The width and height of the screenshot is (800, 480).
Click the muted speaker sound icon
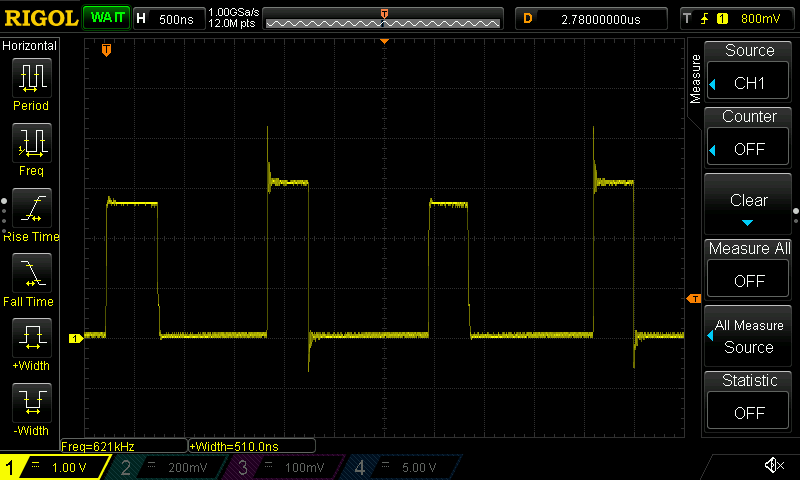tap(774, 465)
